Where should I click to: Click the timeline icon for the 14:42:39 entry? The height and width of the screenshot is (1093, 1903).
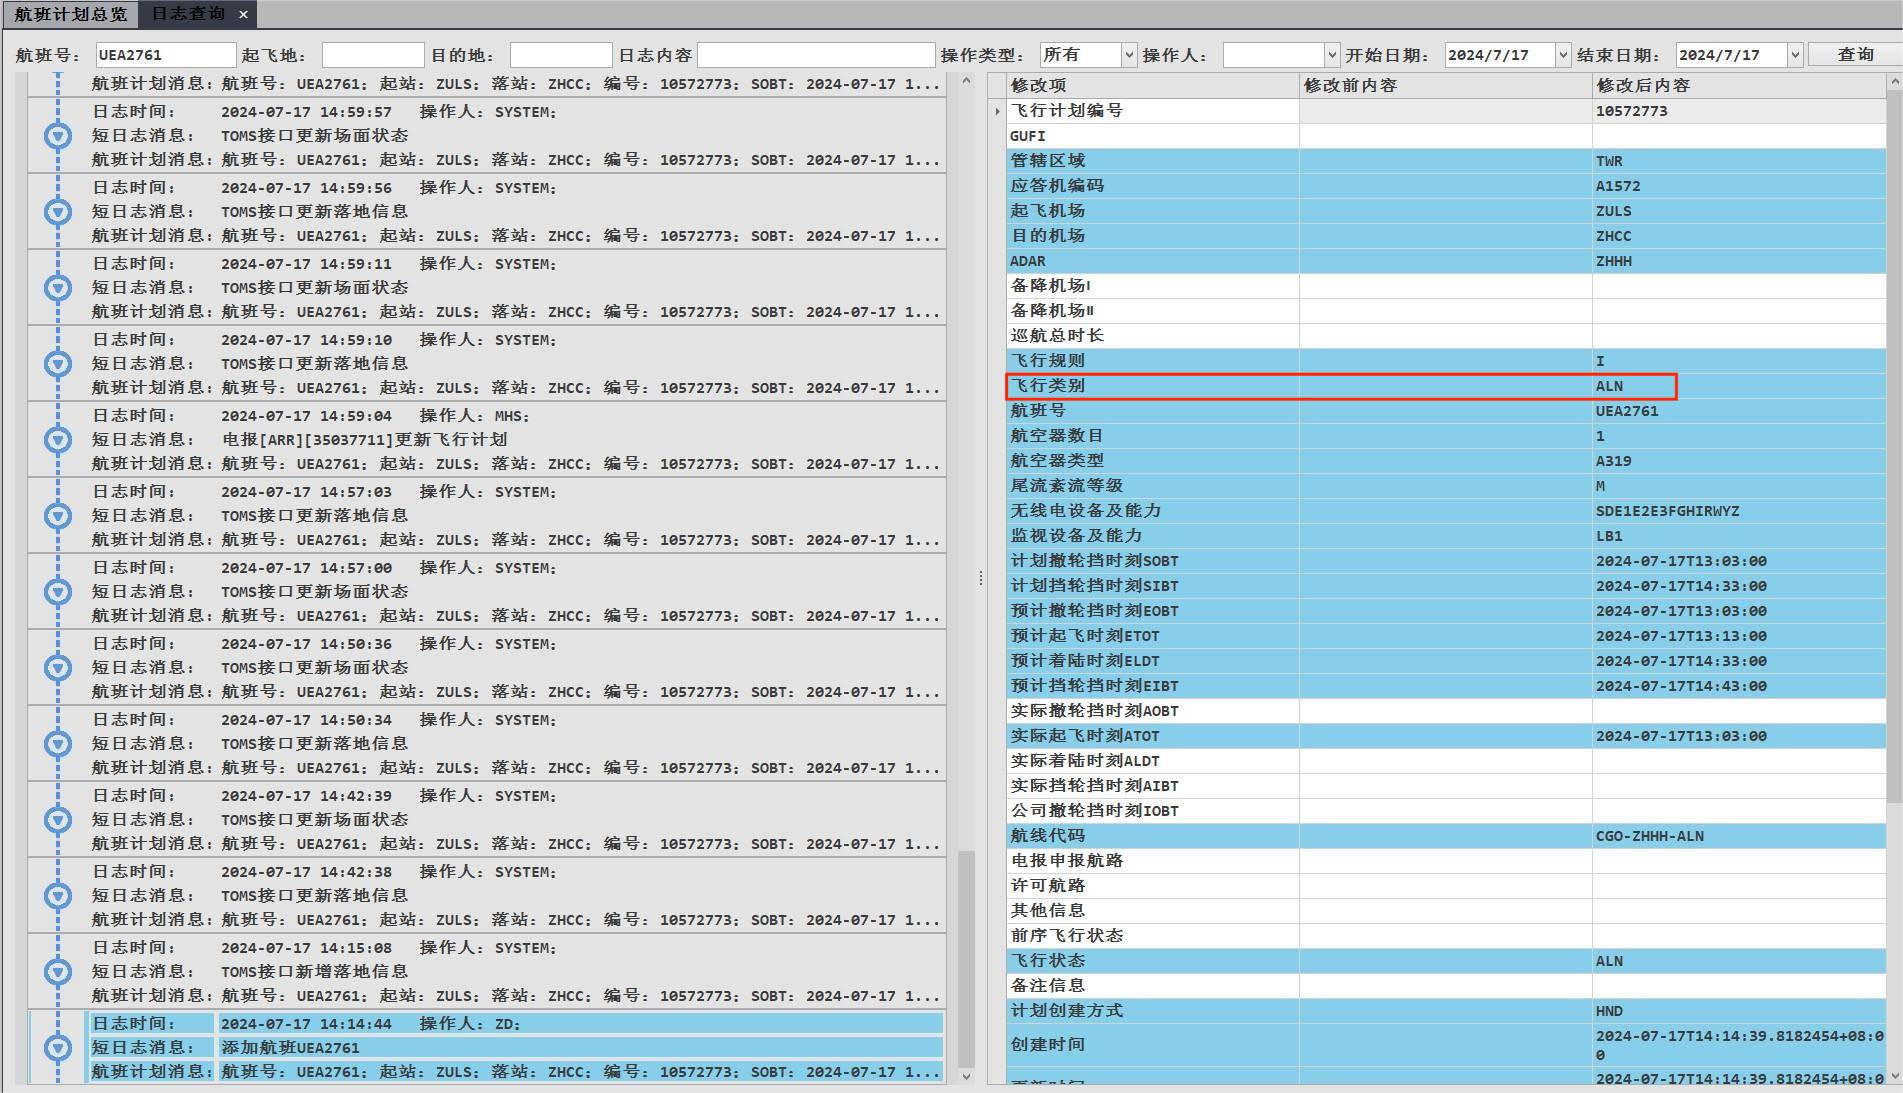coord(58,820)
